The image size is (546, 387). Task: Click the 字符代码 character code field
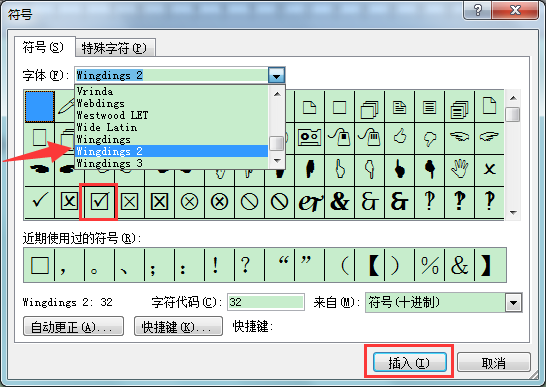[x=266, y=302]
